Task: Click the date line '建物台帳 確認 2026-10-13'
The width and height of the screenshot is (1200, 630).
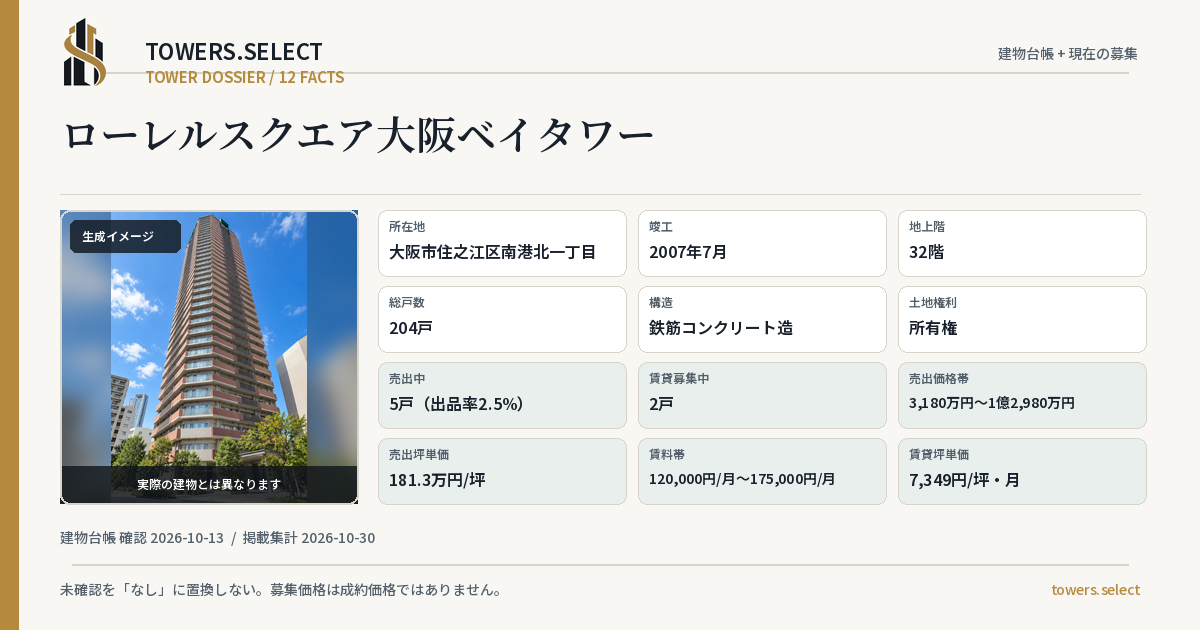Action: [x=142, y=538]
